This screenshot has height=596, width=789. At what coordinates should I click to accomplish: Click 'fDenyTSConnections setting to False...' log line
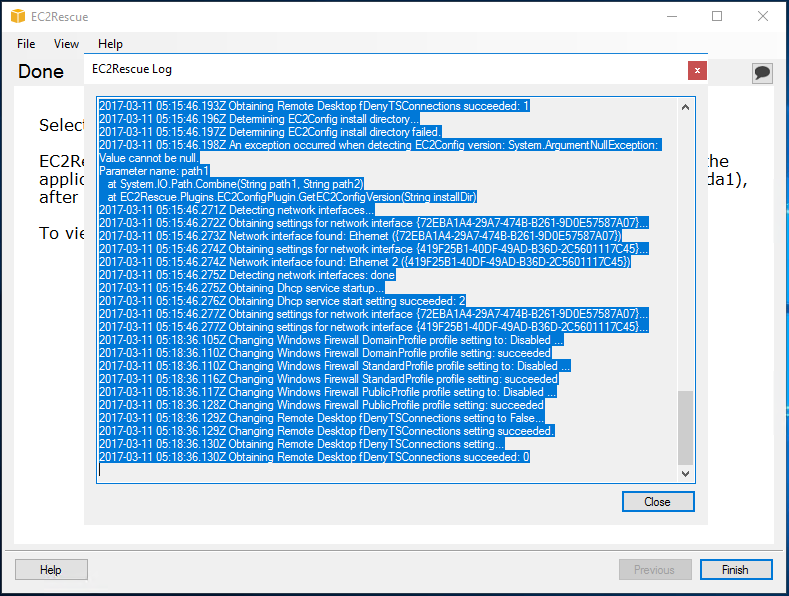tap(322, 418)
